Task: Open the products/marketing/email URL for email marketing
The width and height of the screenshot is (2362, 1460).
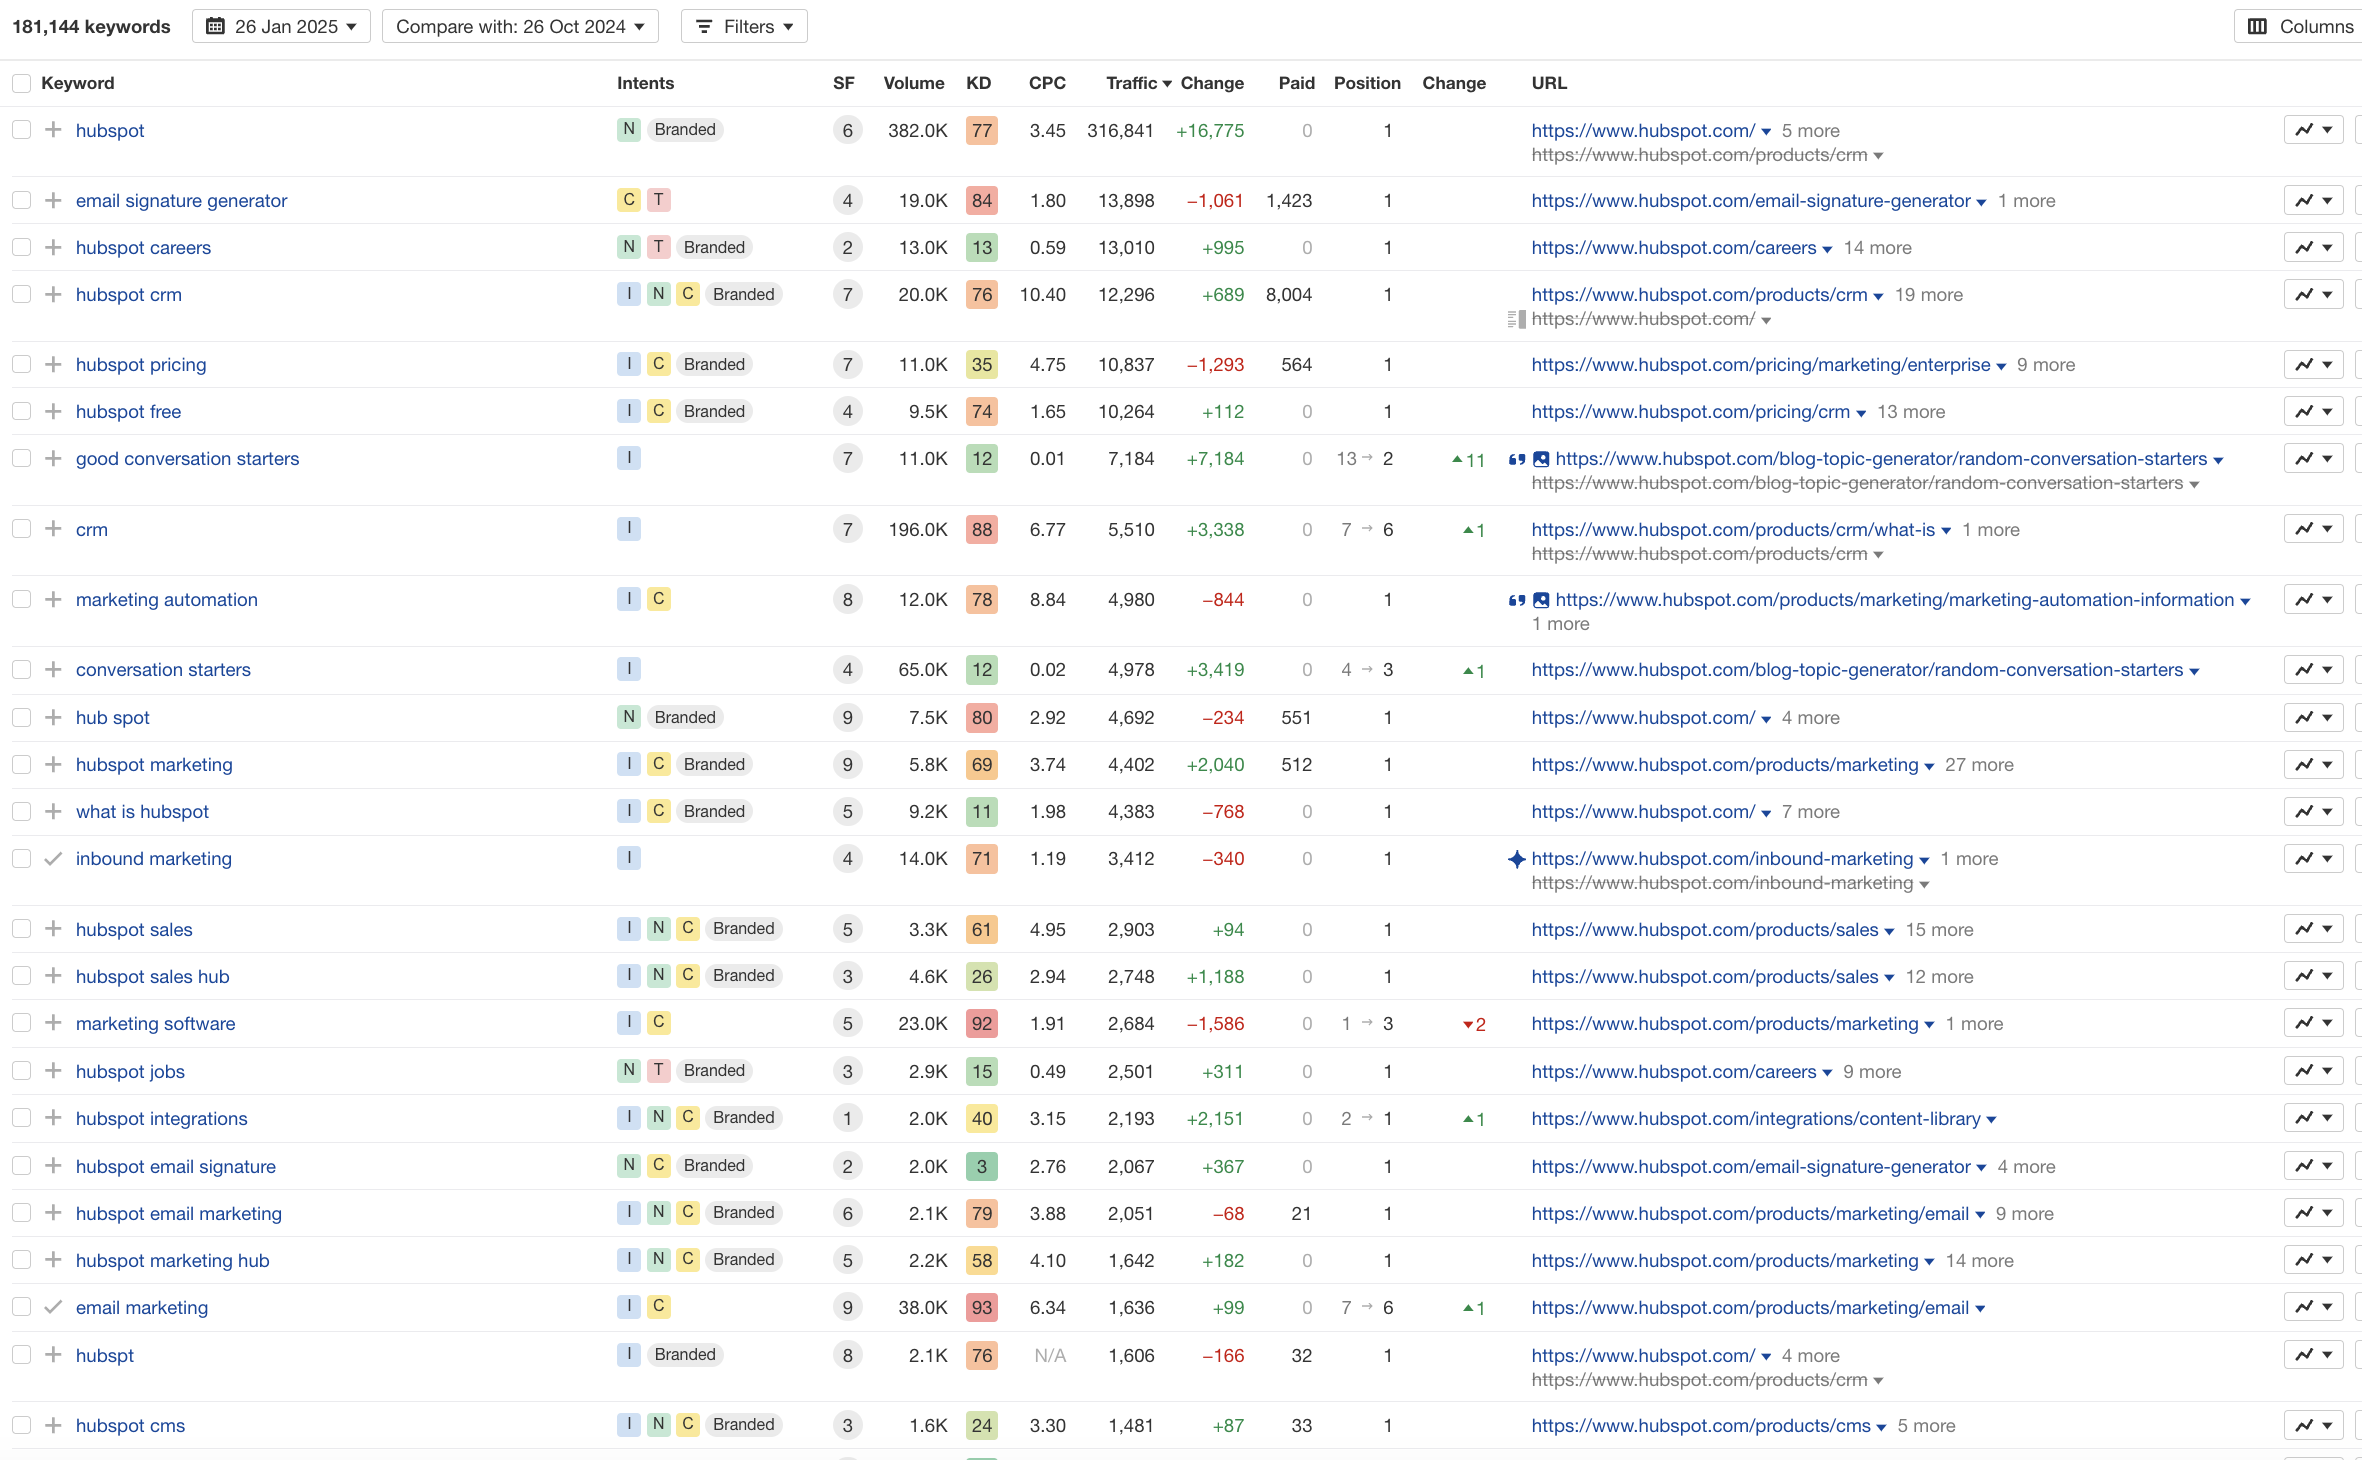Action: (1750, 1307)
